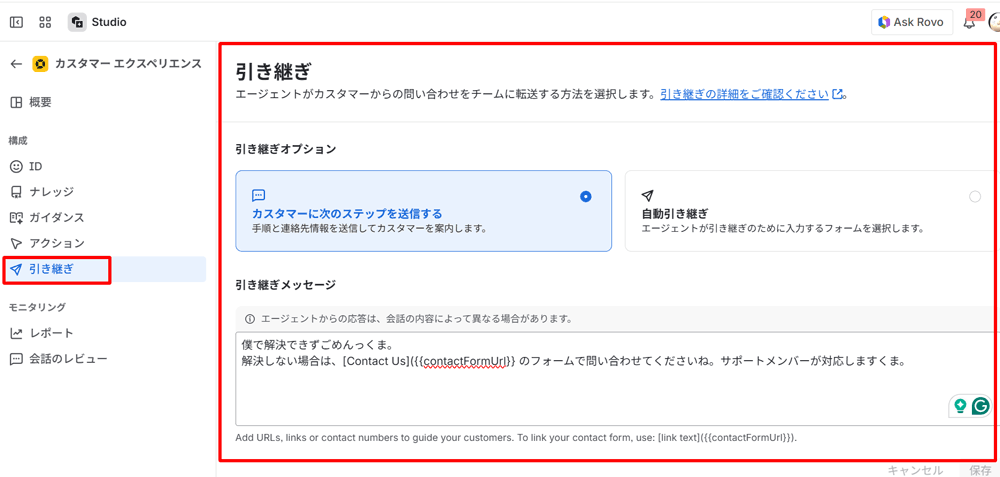
Task: Click the green lightbulb suggestion icon
Action: coord(960,405)
